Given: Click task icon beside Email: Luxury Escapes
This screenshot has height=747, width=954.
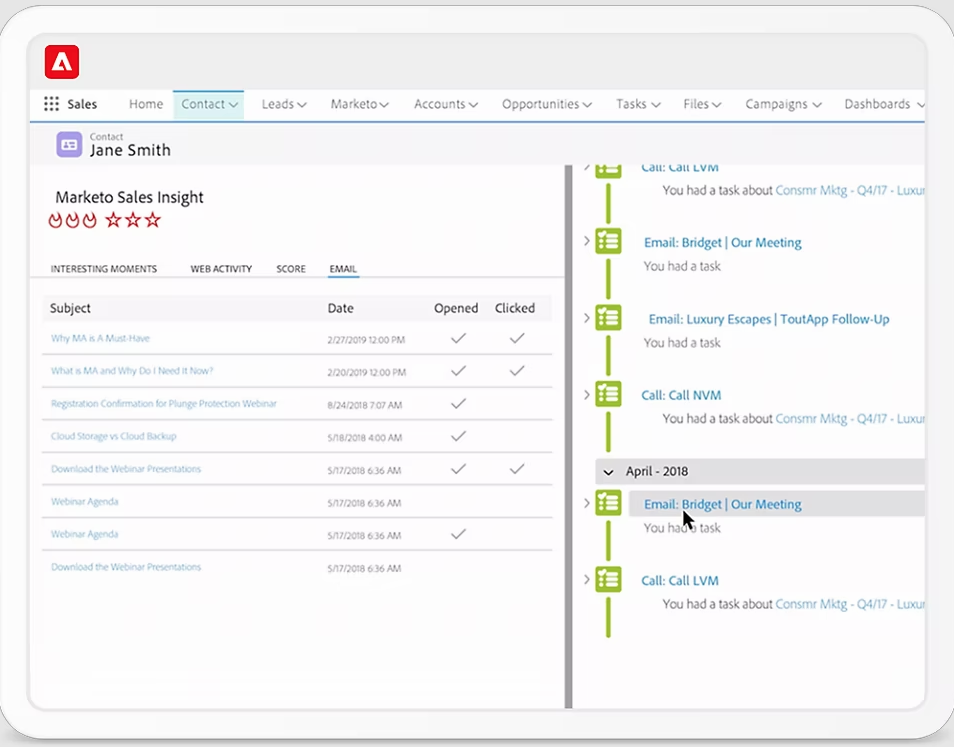Looking at the screenshot, I should click(608, 318).
